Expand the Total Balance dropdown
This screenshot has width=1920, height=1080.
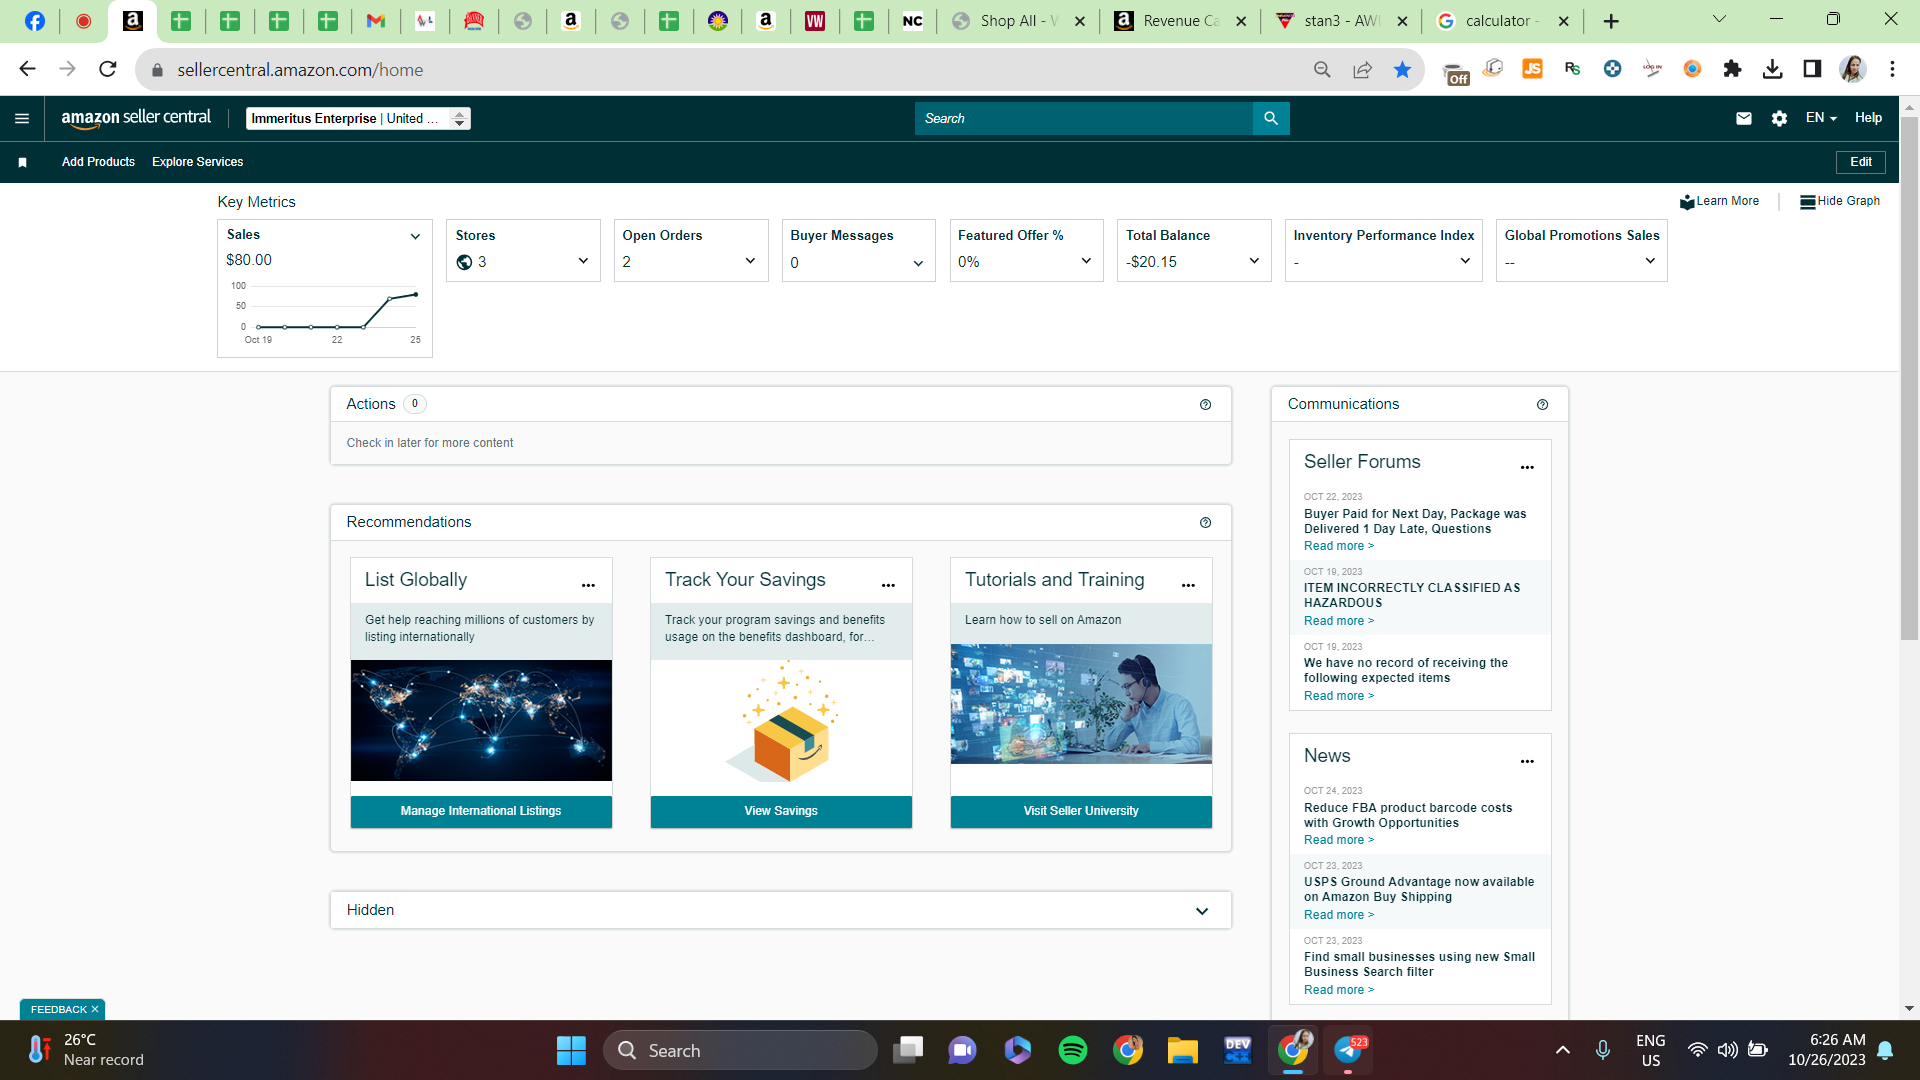point(1254,261)
